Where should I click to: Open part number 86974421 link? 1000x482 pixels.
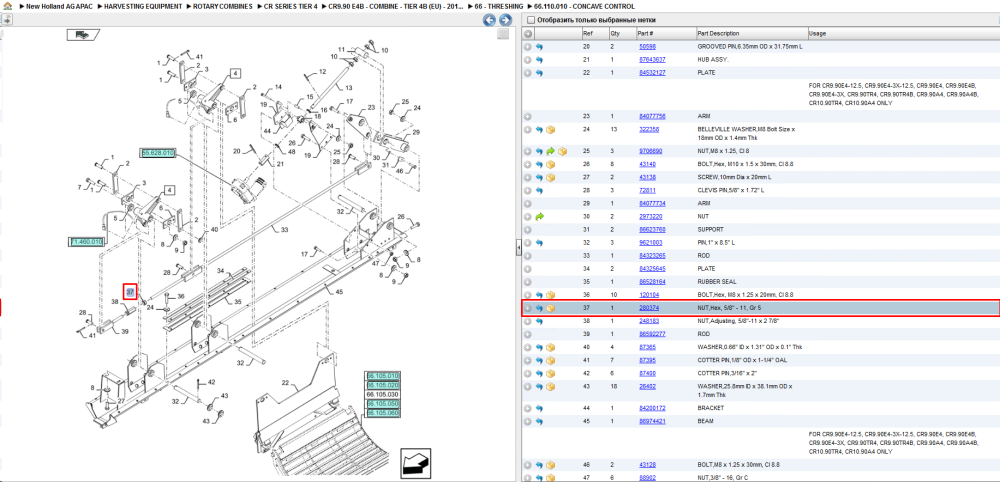[x=652, y=421]
